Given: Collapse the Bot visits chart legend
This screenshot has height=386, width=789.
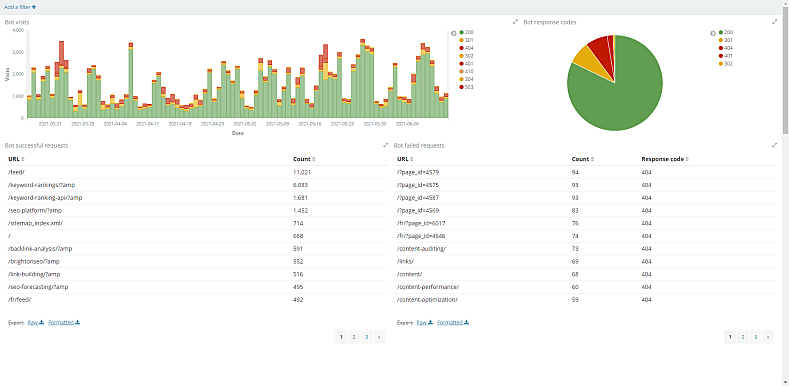Looking at the screenshot, I should pos(453,33).
